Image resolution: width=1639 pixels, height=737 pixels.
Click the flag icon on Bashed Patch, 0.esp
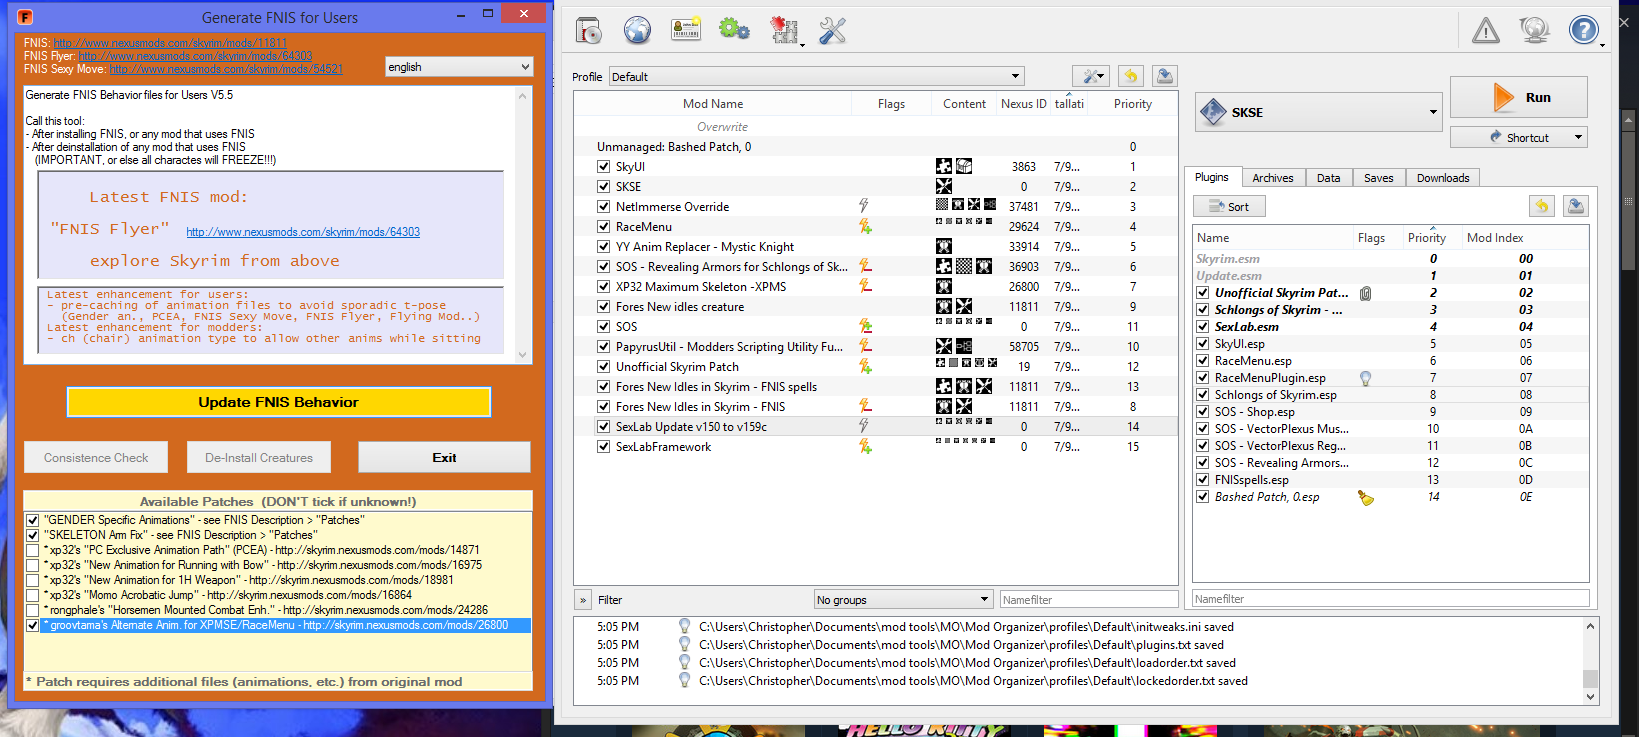pyautogui.click(x=1366, y=497)
